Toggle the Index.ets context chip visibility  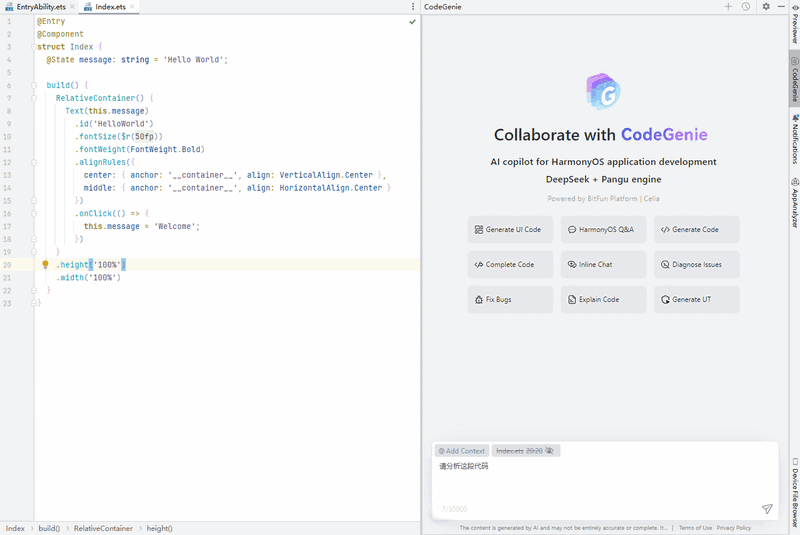coord(549,451)
